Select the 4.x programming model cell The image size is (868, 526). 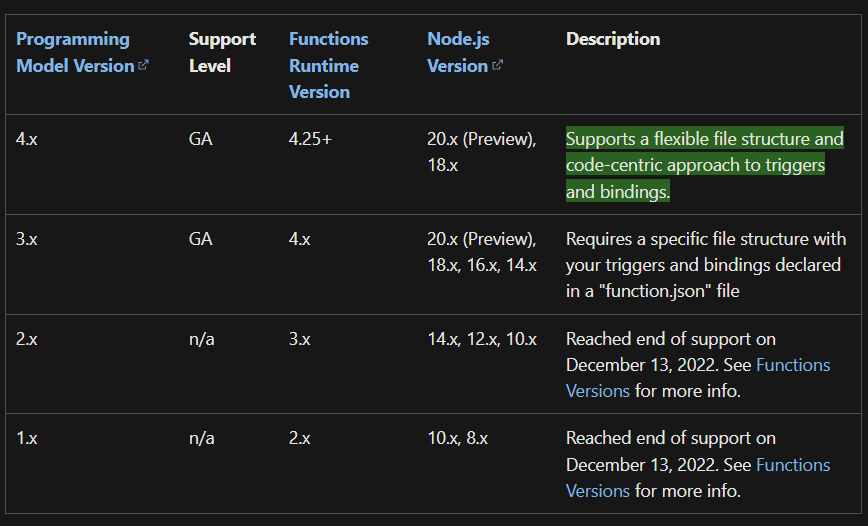point(27,139)
